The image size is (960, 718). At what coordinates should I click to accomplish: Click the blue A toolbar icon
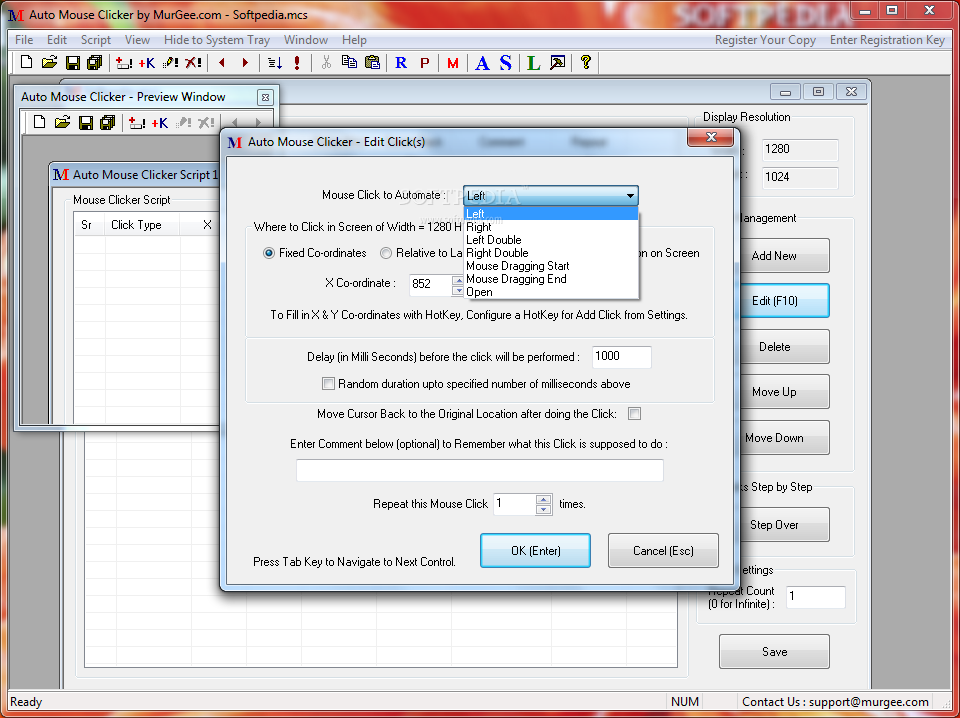coord(482,62)
